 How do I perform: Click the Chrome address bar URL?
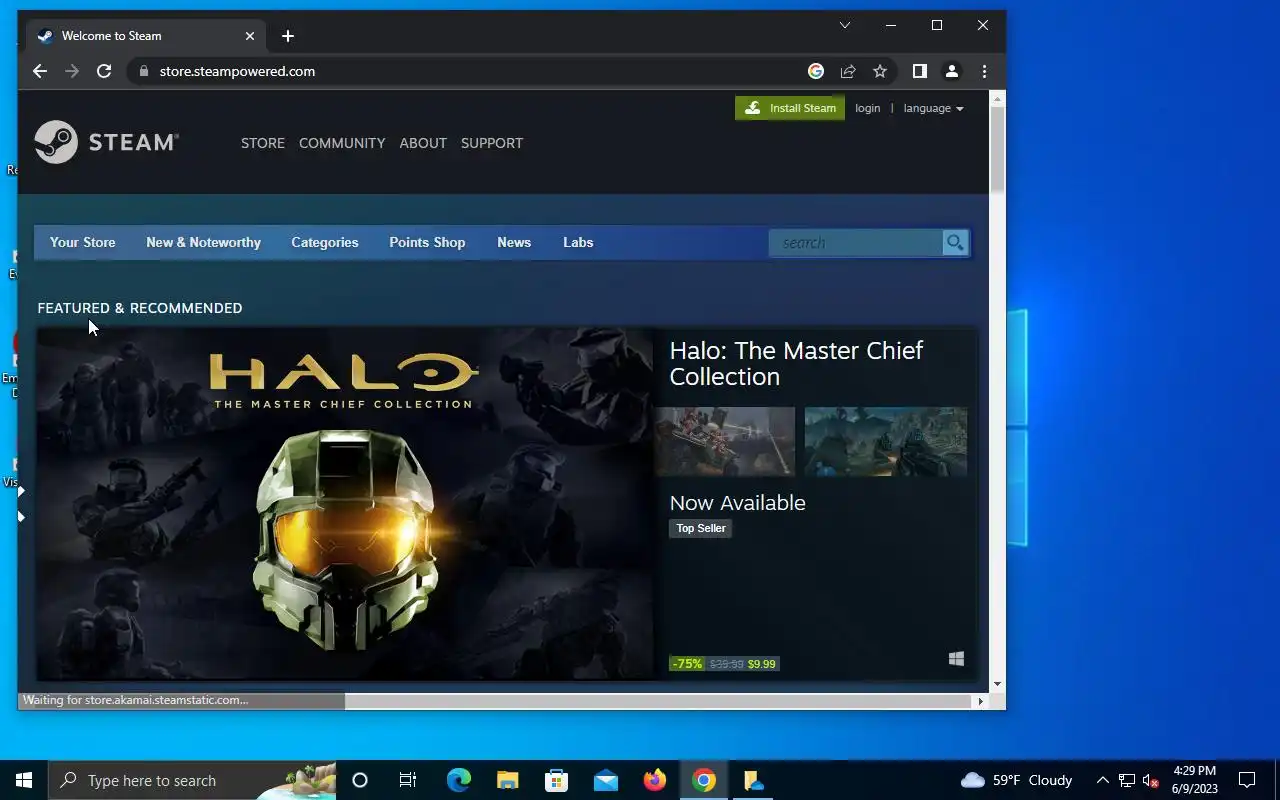coord(237,71)
